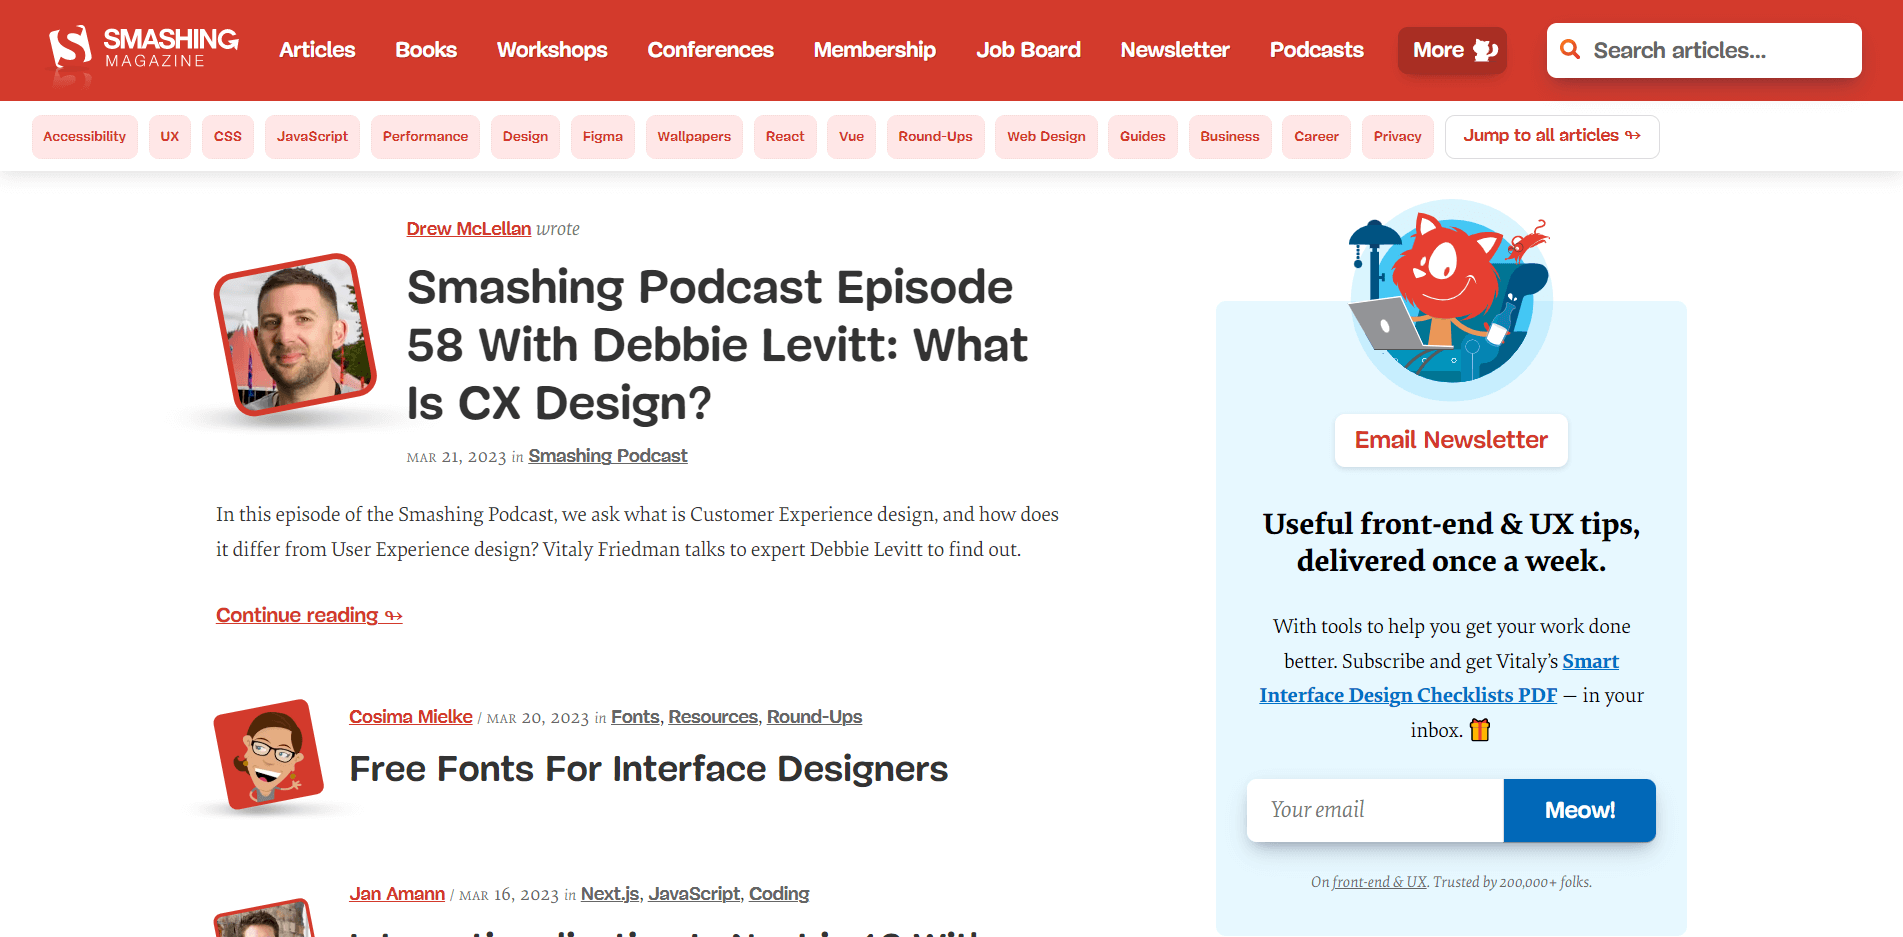Click Jump to all articles button
1903x937 pixels.
pyautogui.click(x=1551, y=136)
